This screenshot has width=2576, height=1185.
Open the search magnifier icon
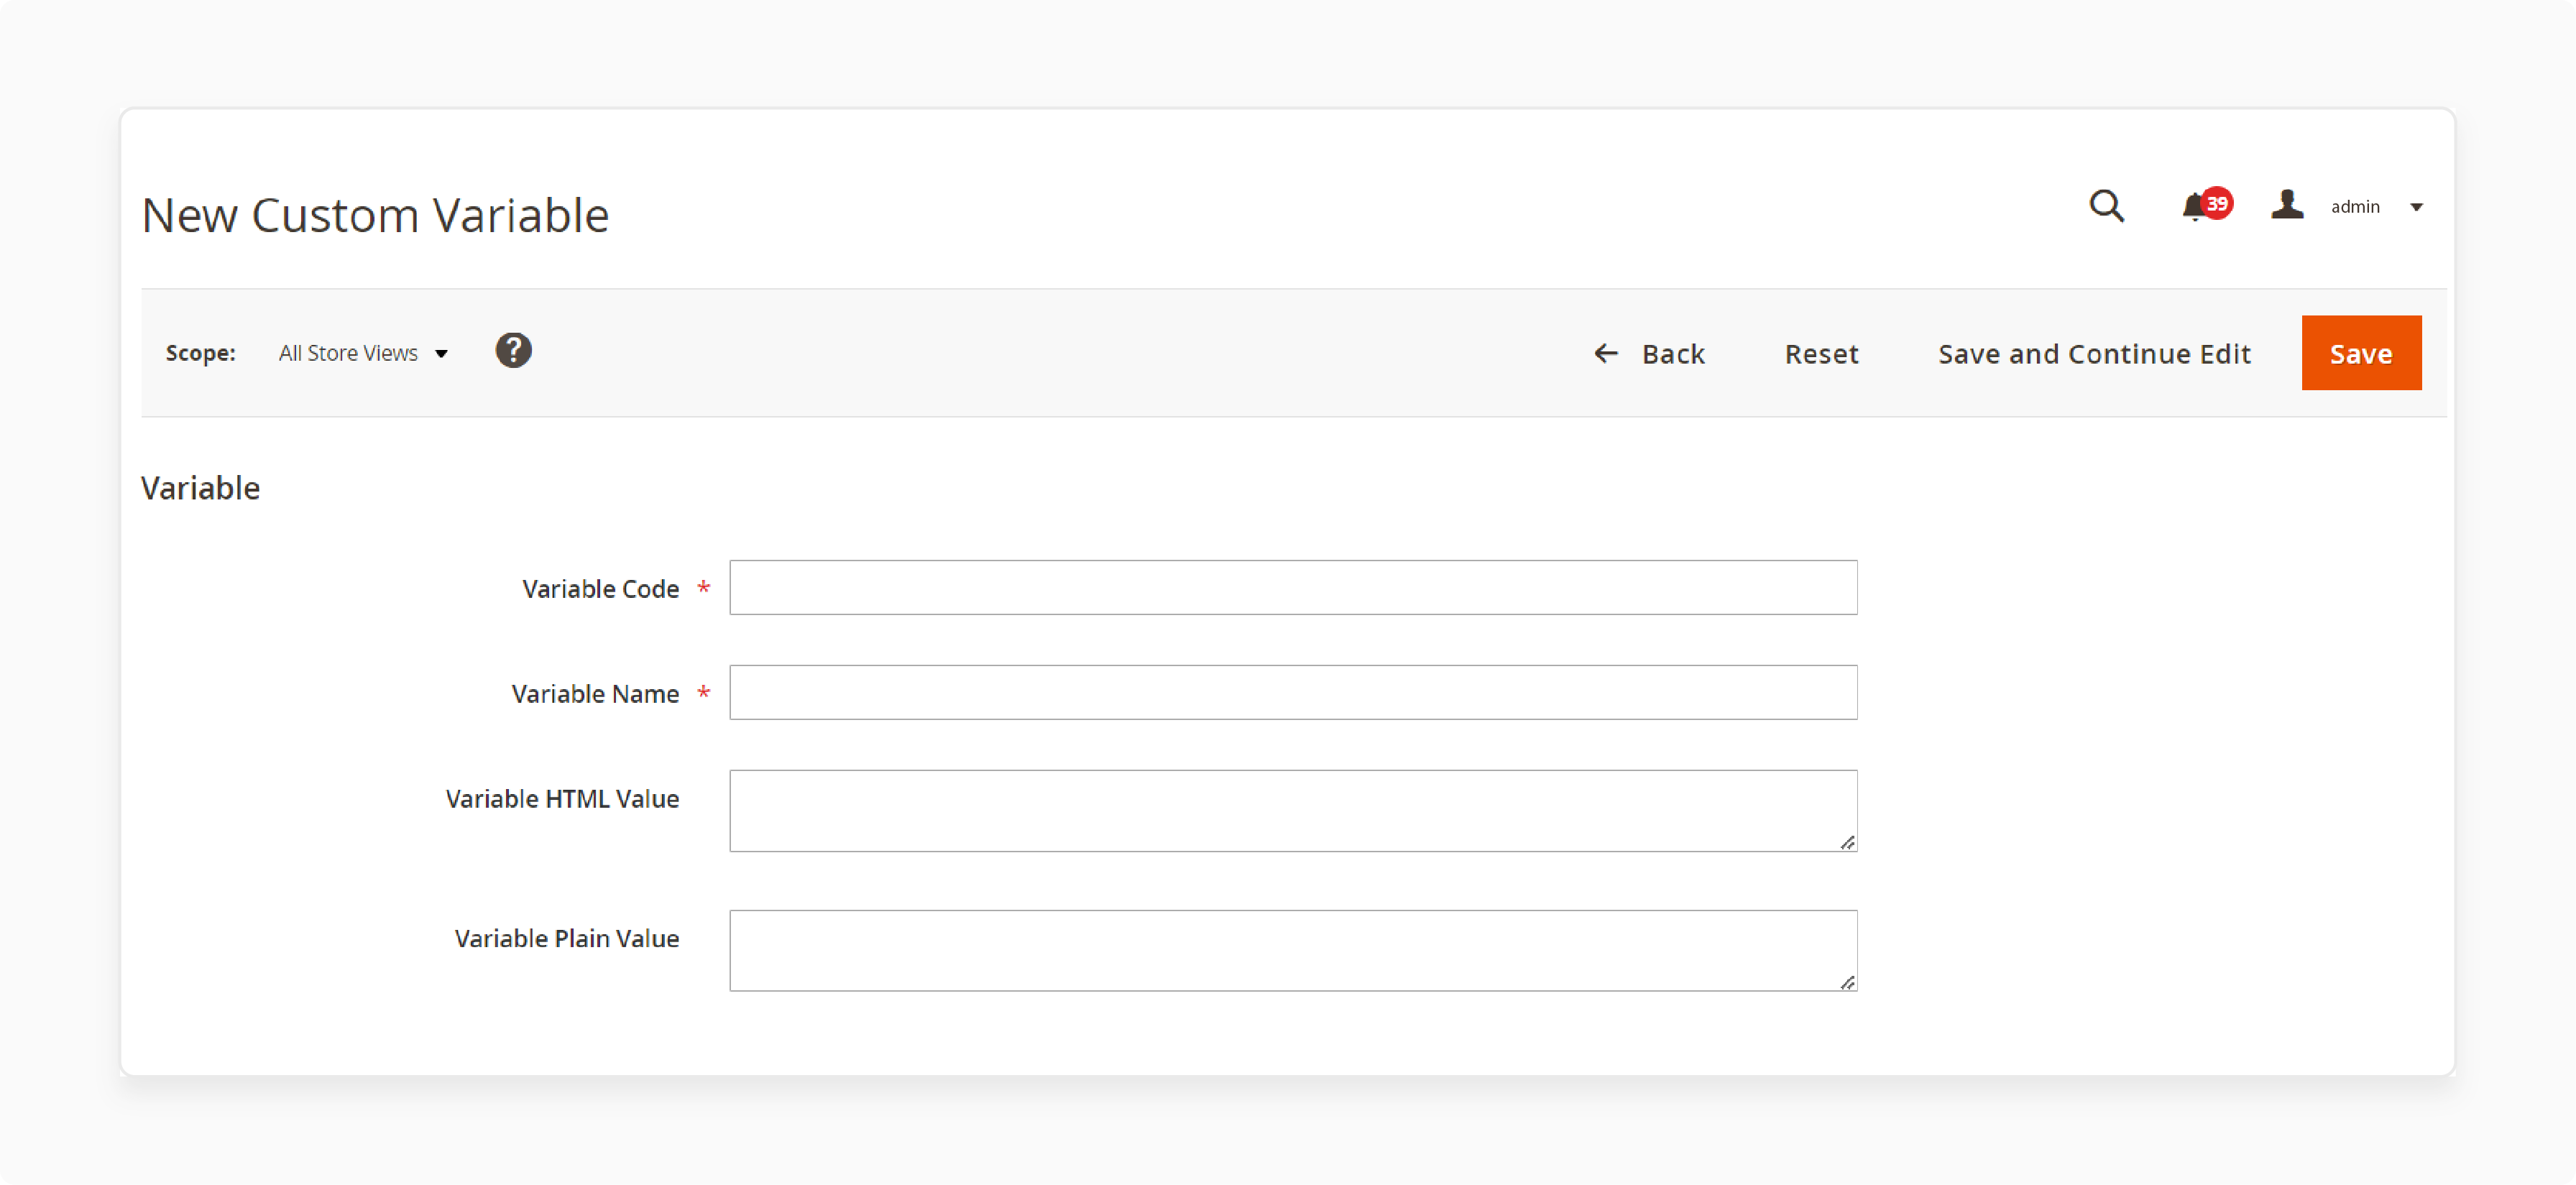point(2106,206)
